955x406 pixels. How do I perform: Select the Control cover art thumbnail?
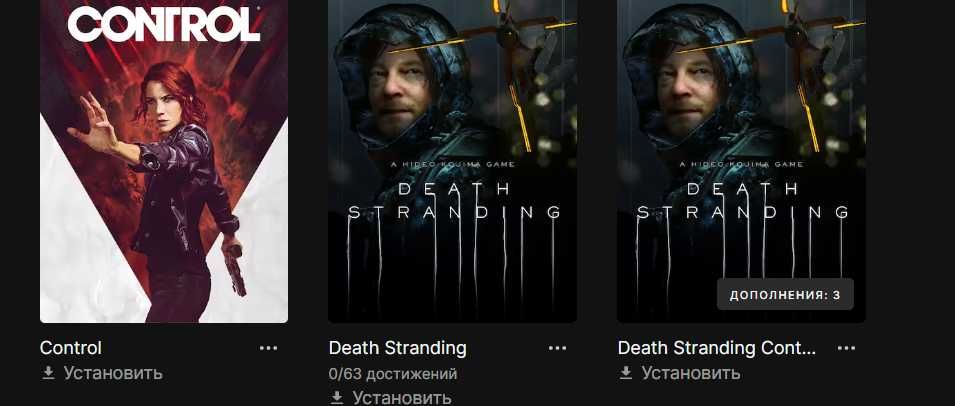pyautogui.click(x=164, y=161)
